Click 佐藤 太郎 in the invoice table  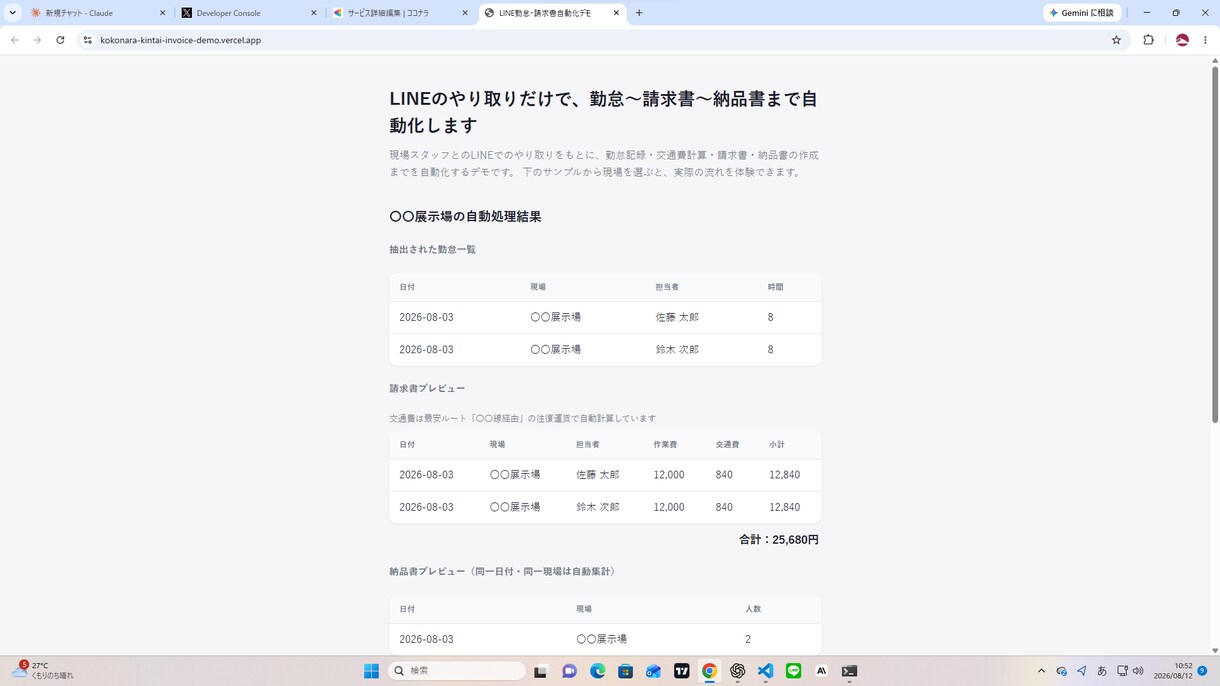point(597,475)
